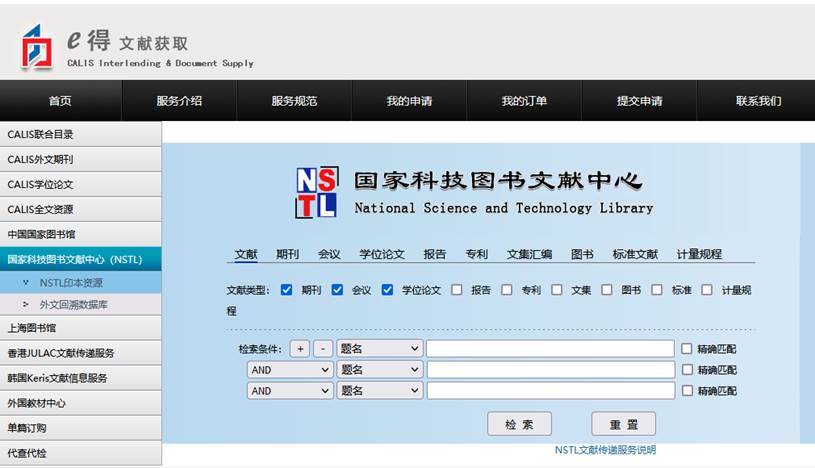Enable 精确匹配 for first search row
The height and width of the screenshot is (468, 815).
(x=687, y=348)
